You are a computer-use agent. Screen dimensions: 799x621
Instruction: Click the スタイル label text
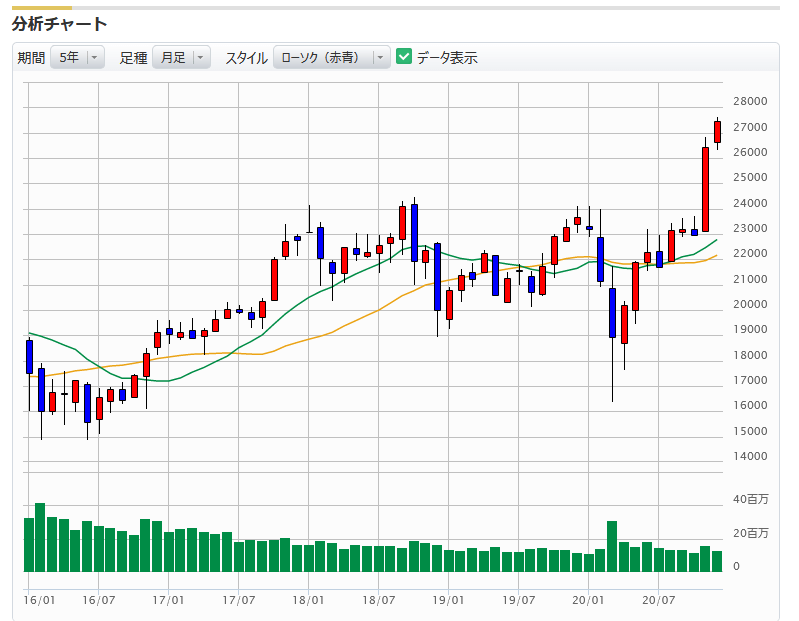(245, 58)
